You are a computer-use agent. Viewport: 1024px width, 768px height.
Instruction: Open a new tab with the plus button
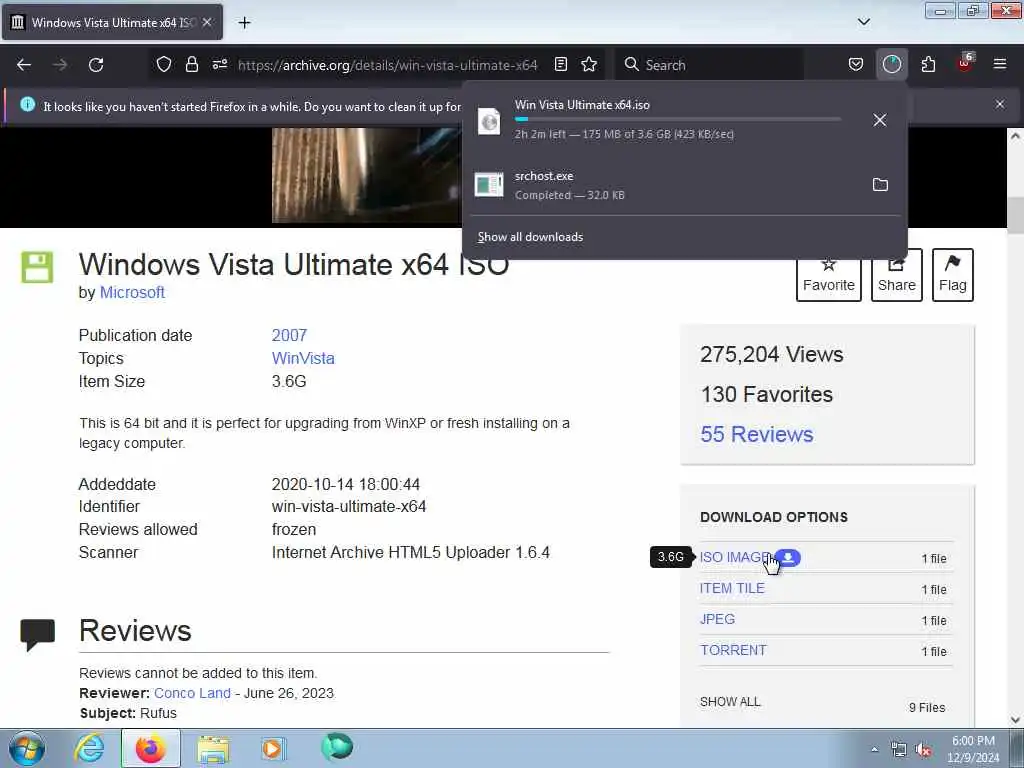click(x=244, y=22)
